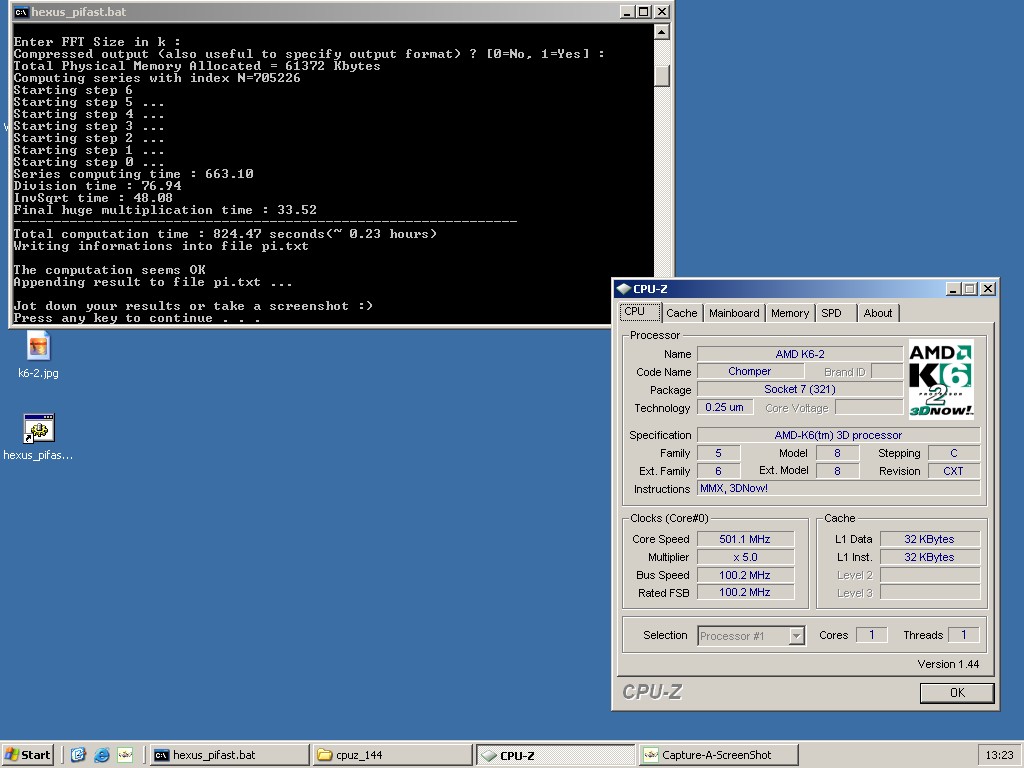
Task: Switch to the Cache tab
Action: pos(682,313)
